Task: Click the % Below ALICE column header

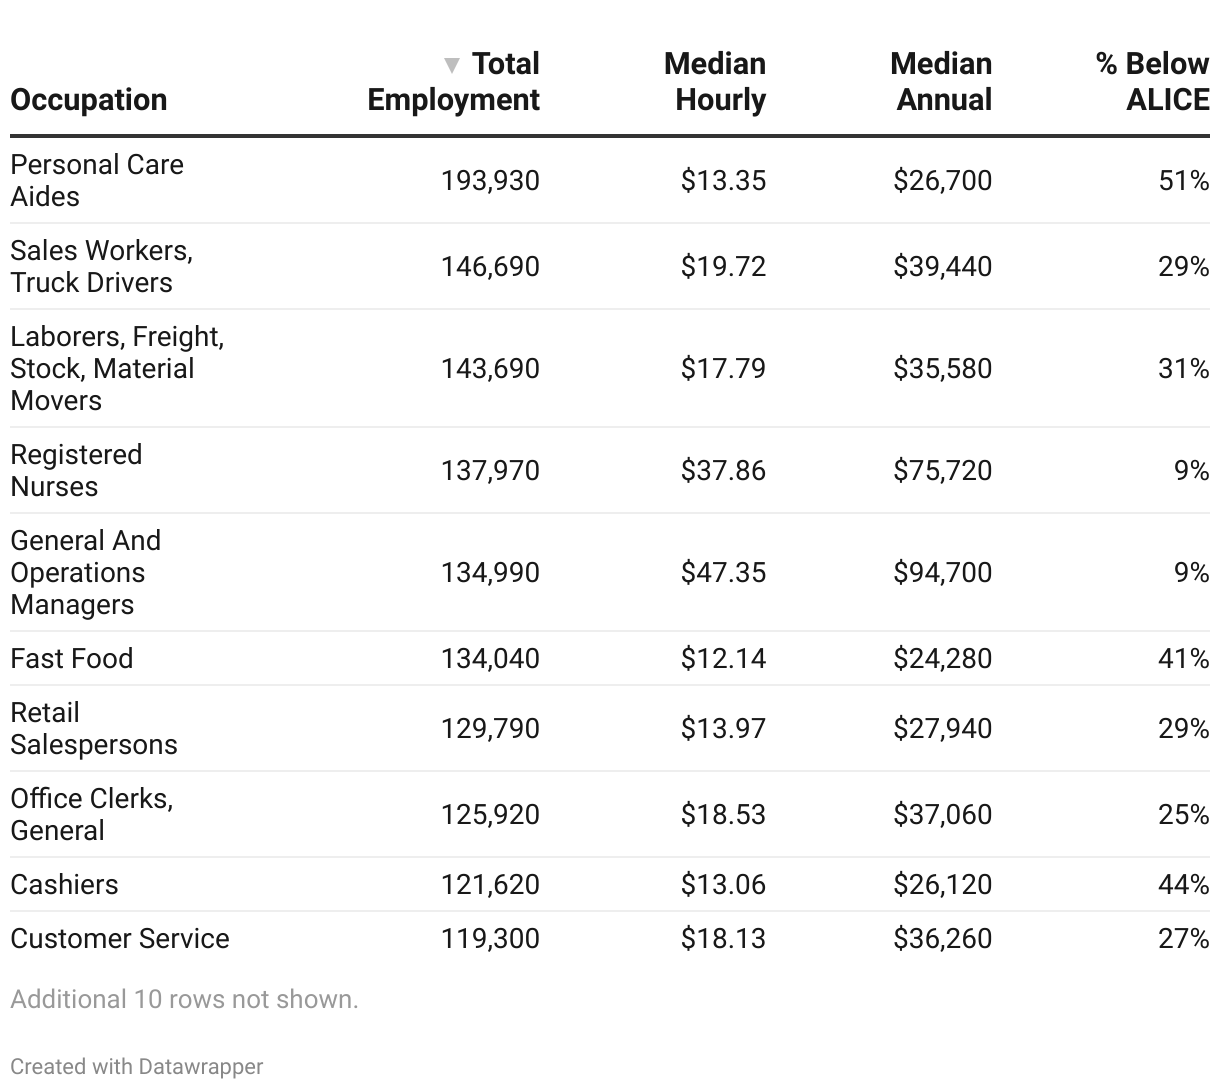Action: click(x=1152, y=82)
